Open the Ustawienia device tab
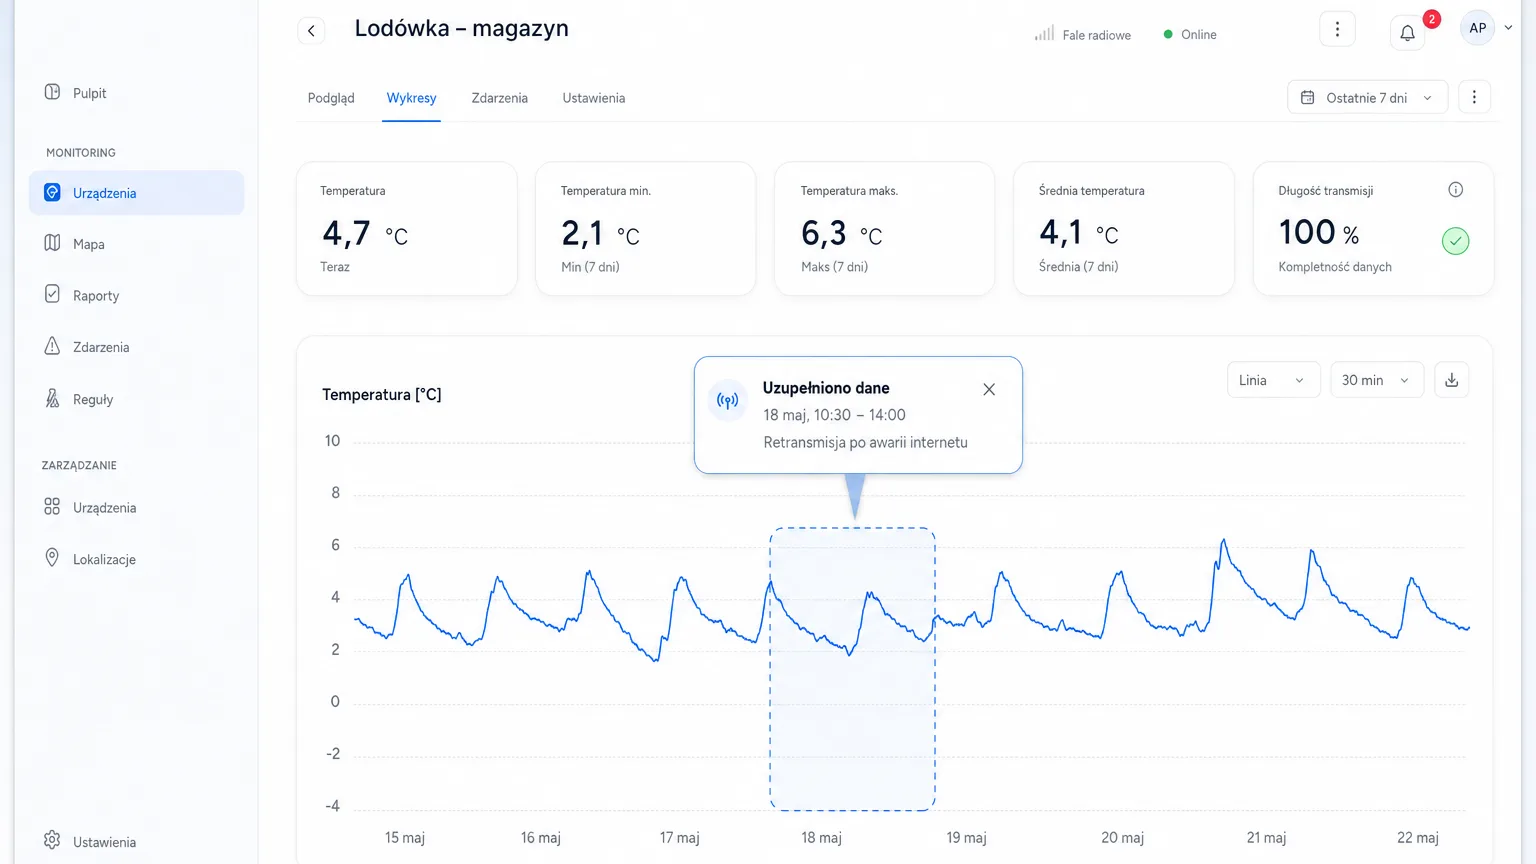 point(593,98)
